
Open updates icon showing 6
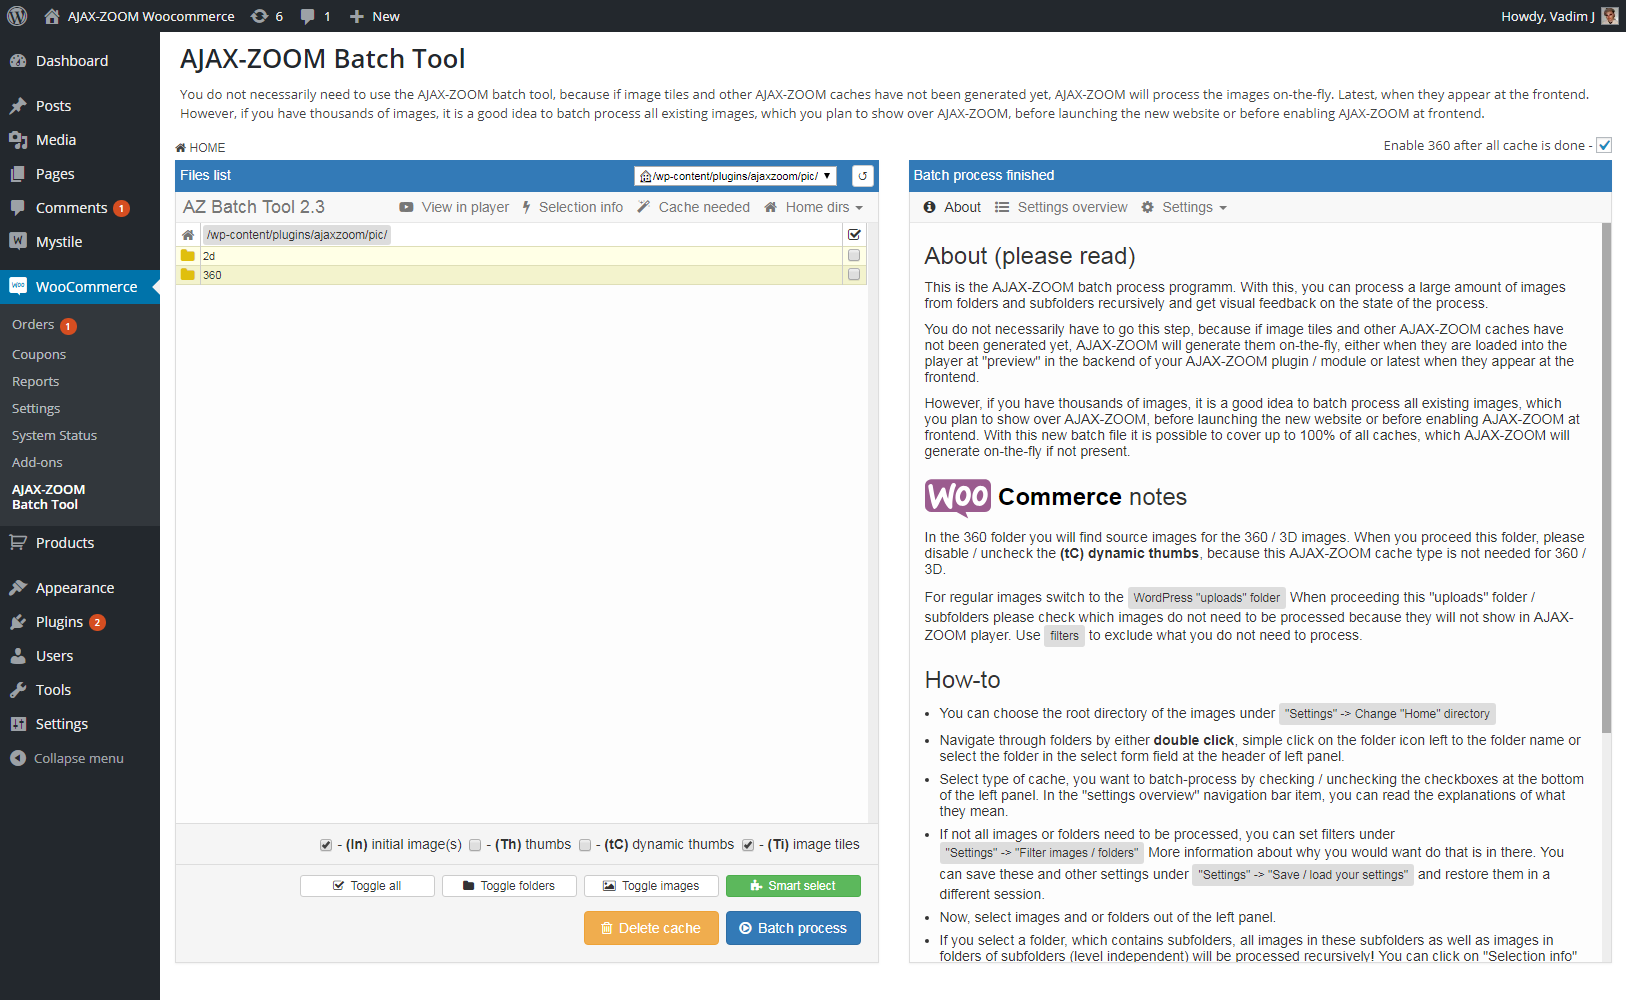tap(266, 16)
